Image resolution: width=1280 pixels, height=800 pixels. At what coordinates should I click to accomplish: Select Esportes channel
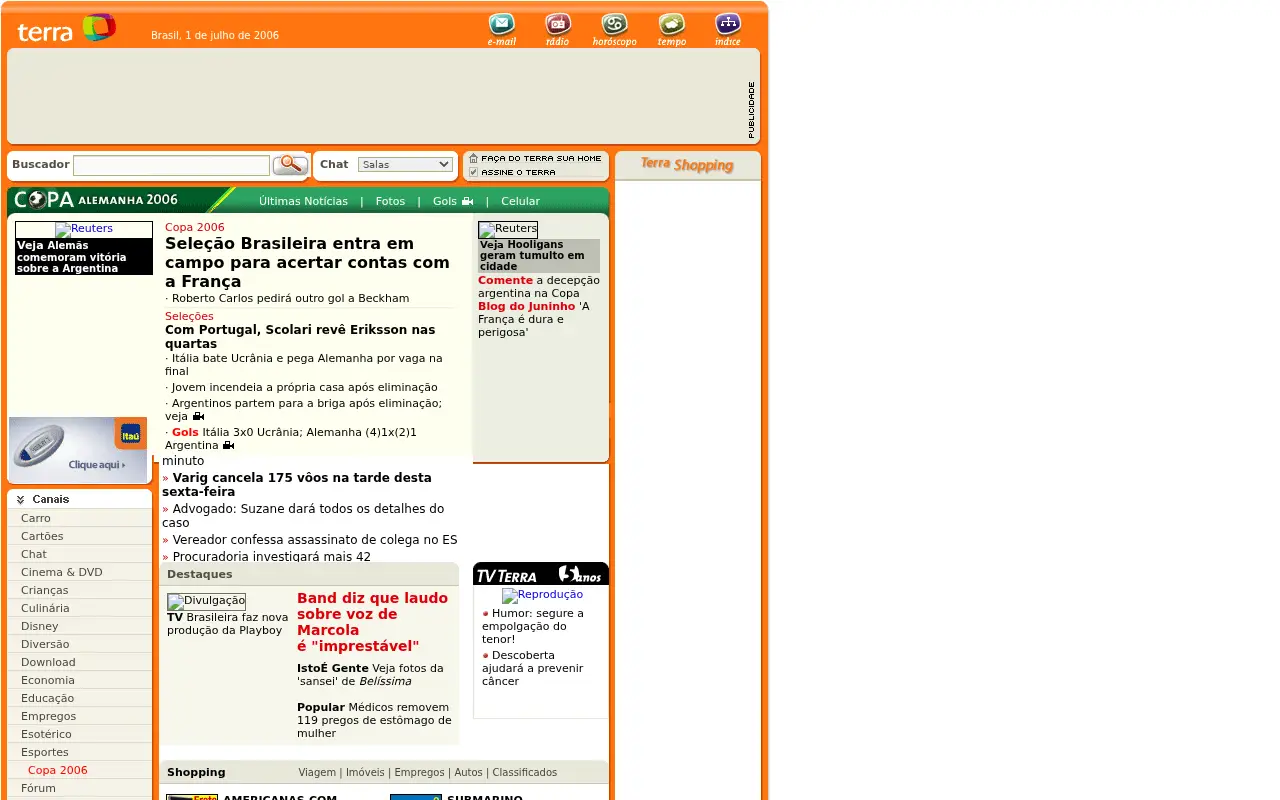pyautogui.click(x=45, y=752)
